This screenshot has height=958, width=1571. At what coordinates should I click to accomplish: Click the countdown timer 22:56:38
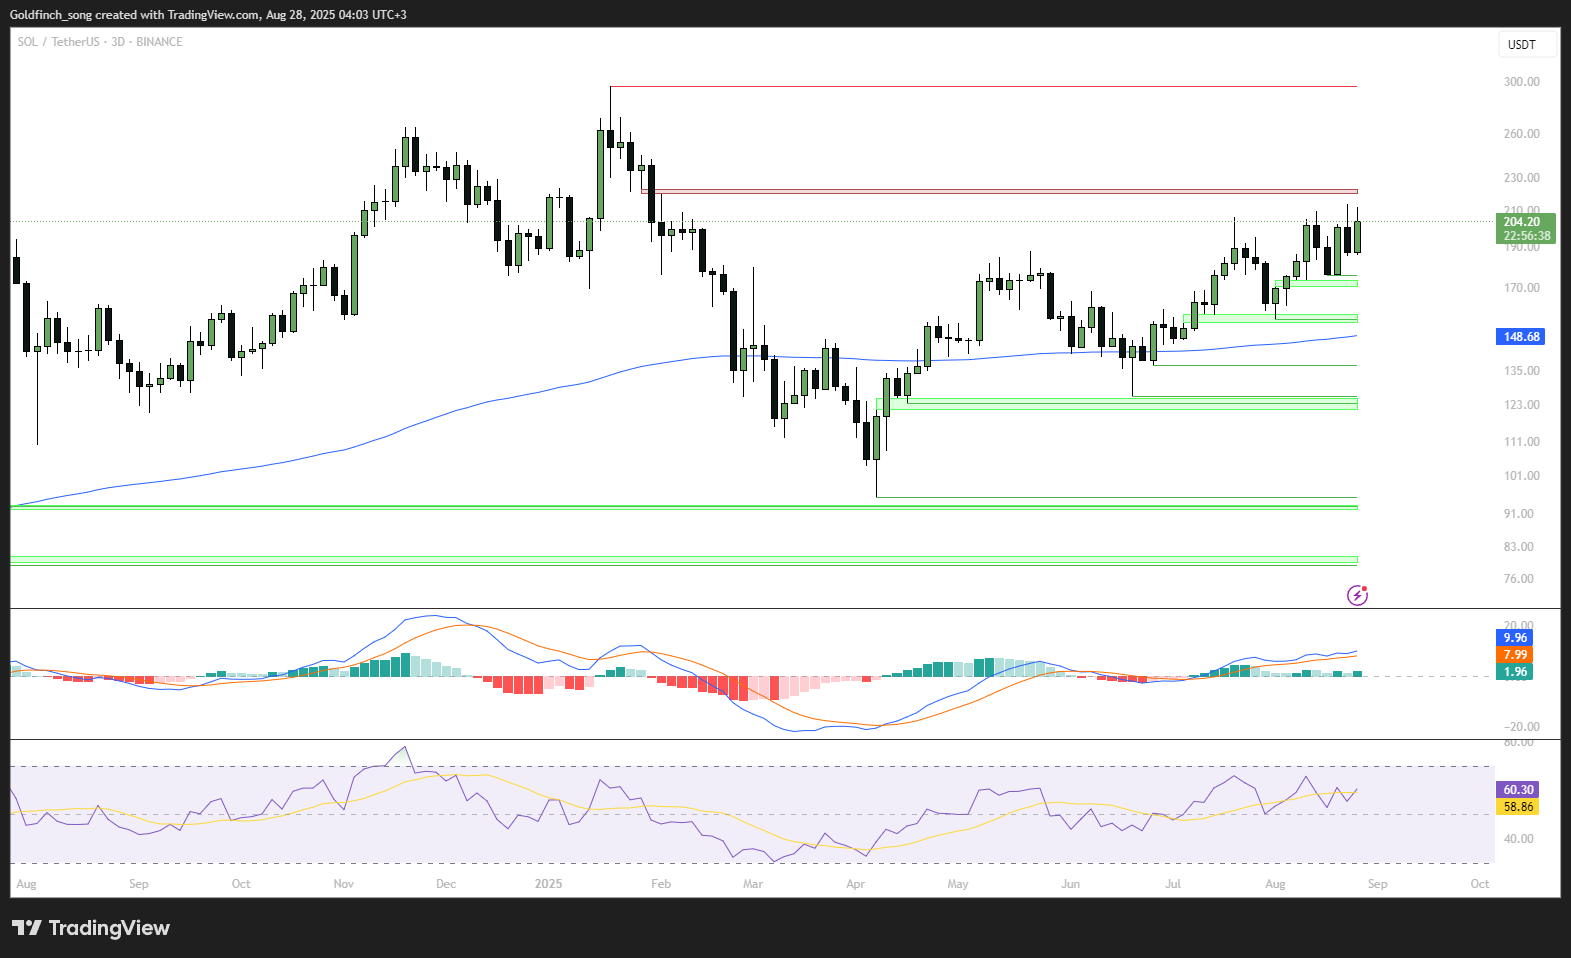tap(1526, 237)
